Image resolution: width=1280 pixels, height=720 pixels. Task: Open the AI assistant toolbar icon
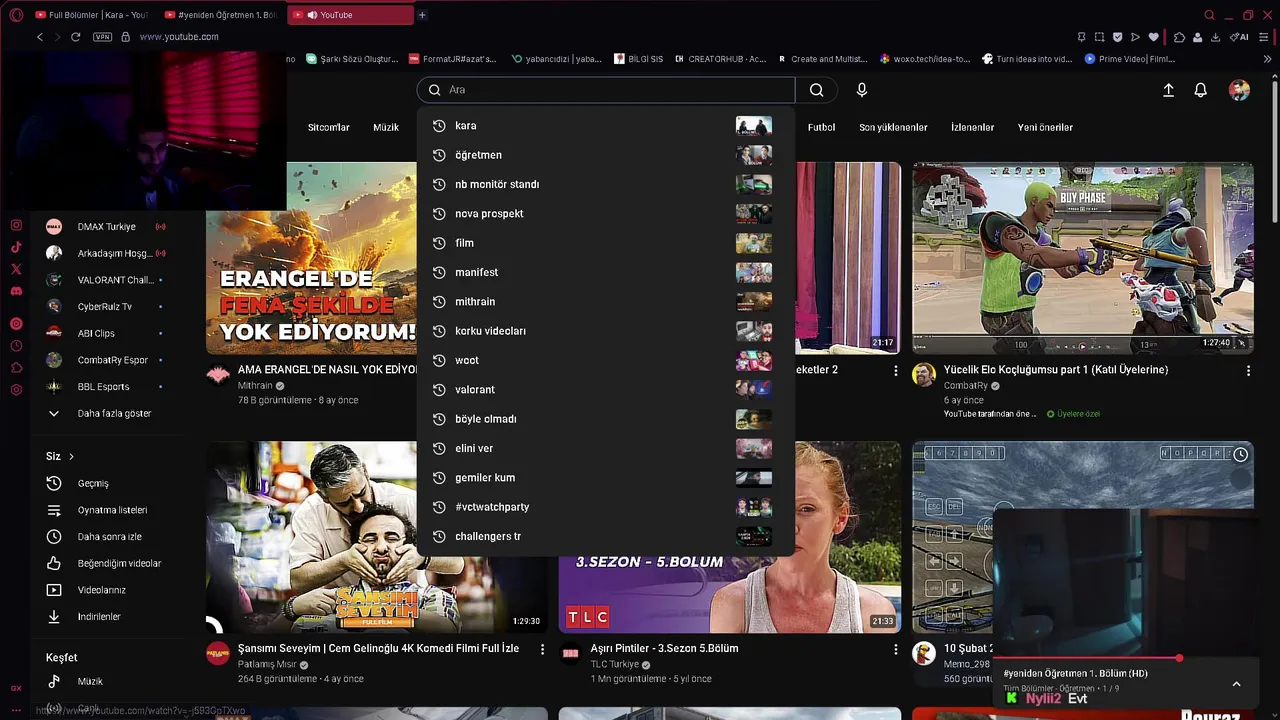[x=1240, y=37]
